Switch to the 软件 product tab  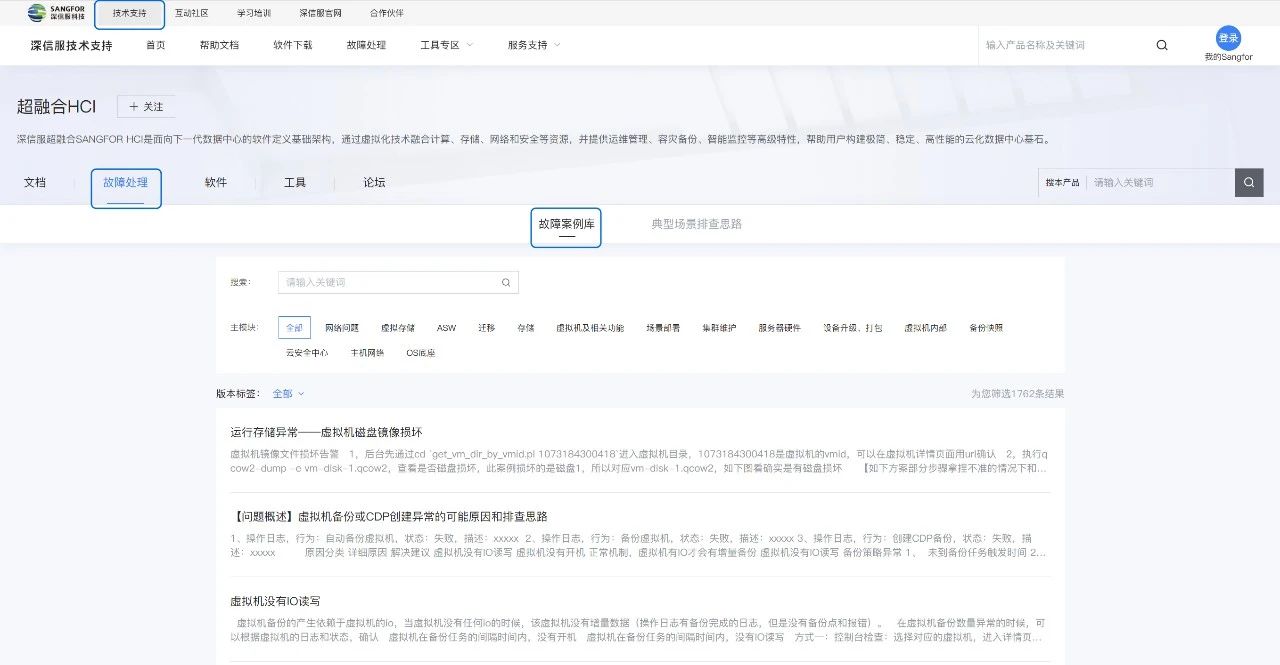(216, 183)
